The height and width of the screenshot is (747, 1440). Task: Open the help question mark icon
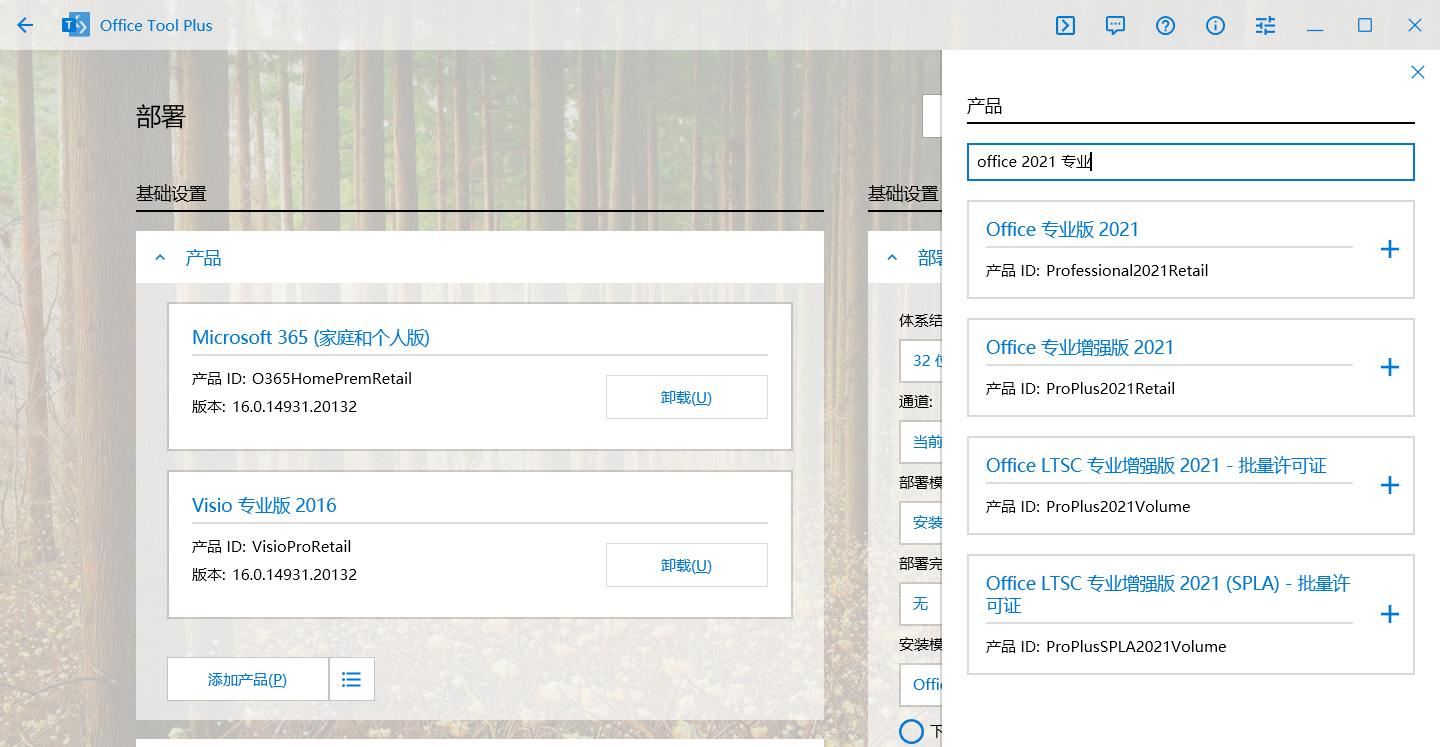coord(1165,26)
